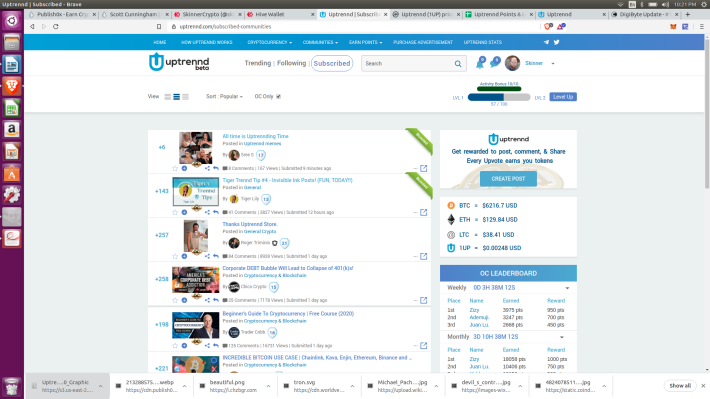Click the Brave Rewards triangle icon

561,27
